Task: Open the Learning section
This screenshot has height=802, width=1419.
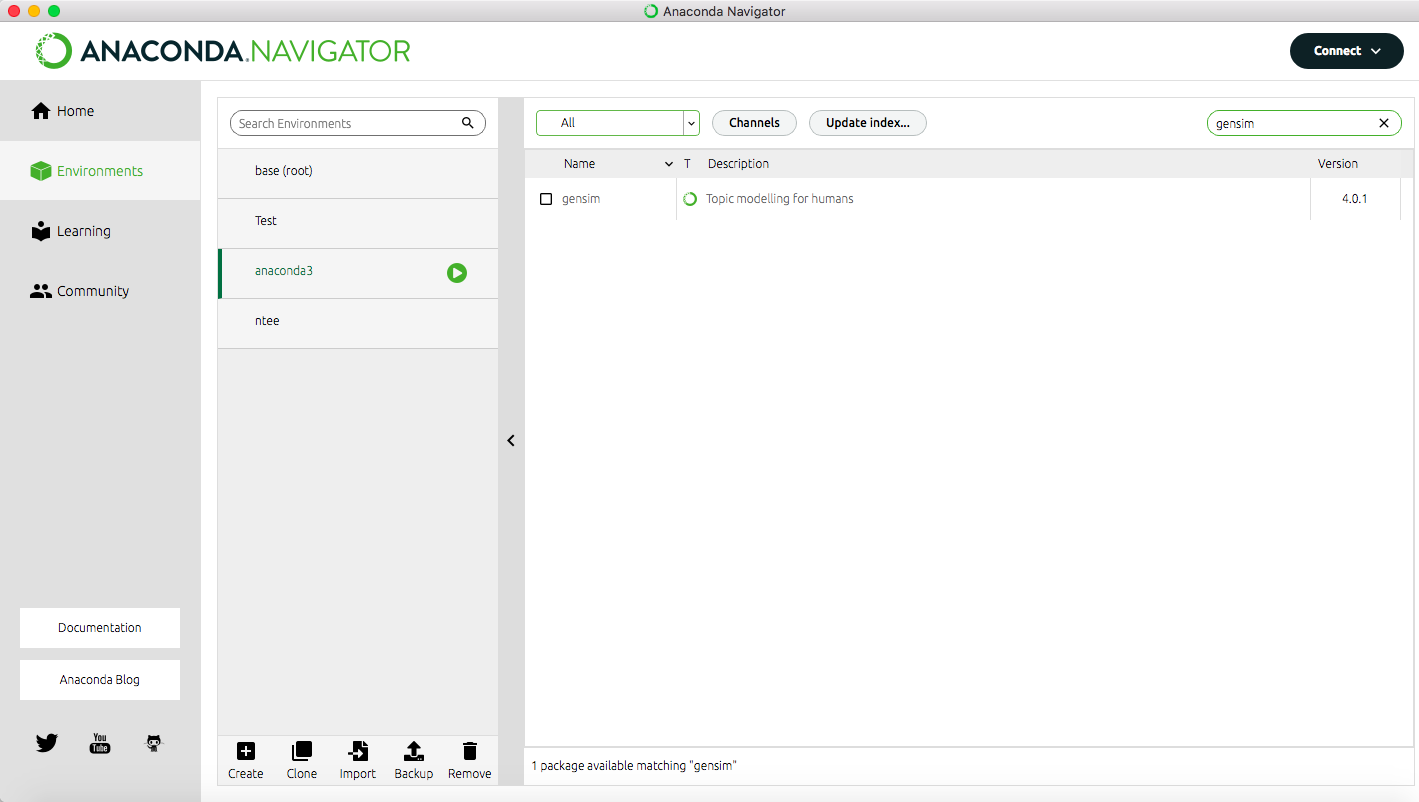Action: (x=100, y=231)
